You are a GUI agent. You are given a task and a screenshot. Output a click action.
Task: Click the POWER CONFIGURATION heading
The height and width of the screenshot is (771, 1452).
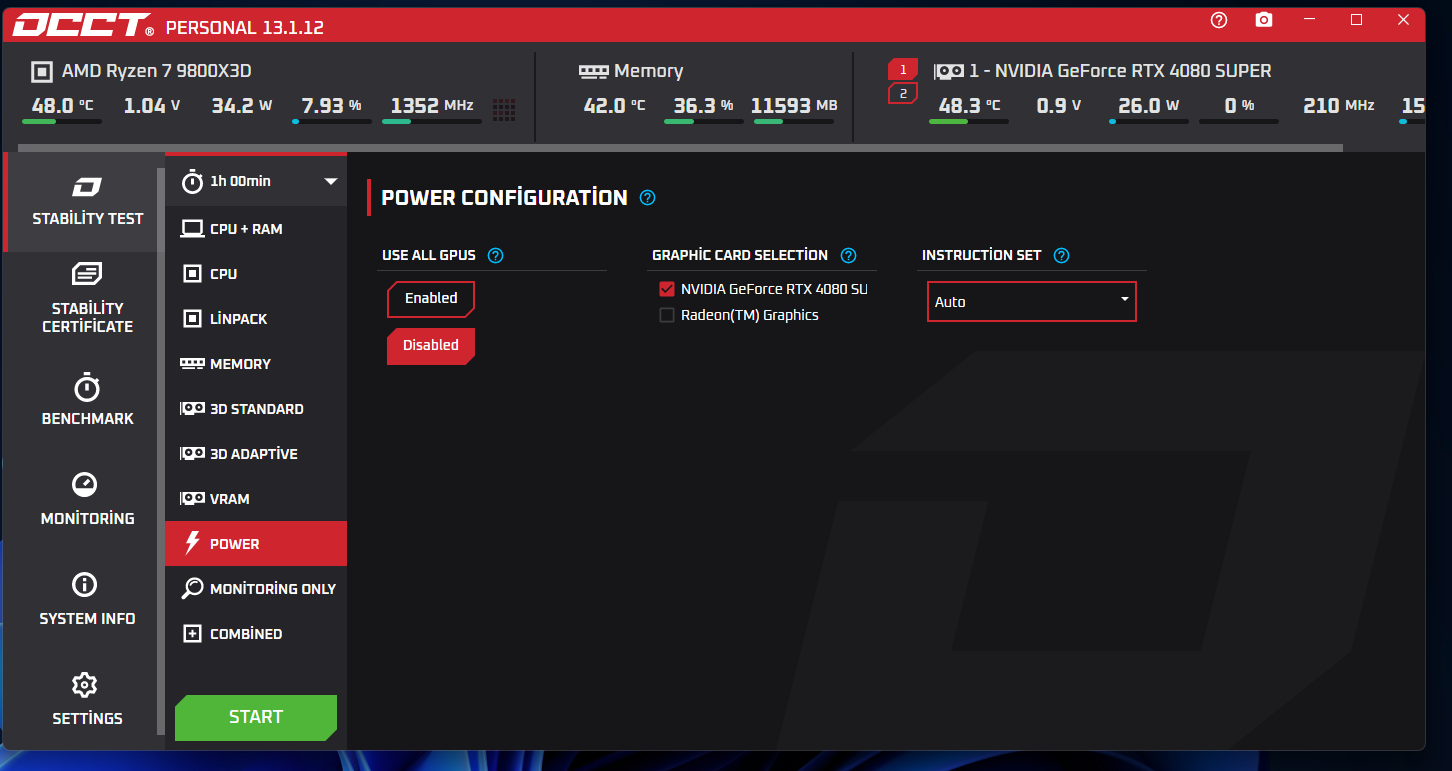click(x=505, y=197)
